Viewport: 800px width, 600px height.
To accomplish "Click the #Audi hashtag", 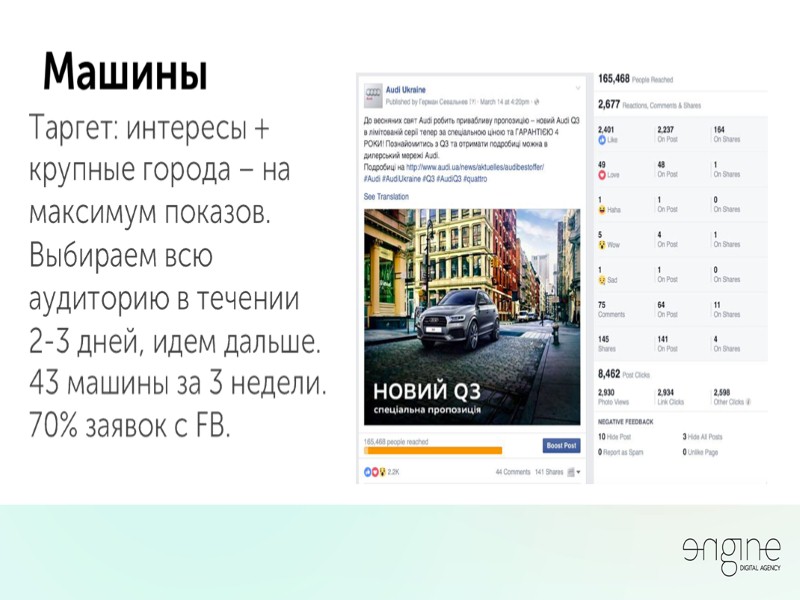I will coord(372,179).
